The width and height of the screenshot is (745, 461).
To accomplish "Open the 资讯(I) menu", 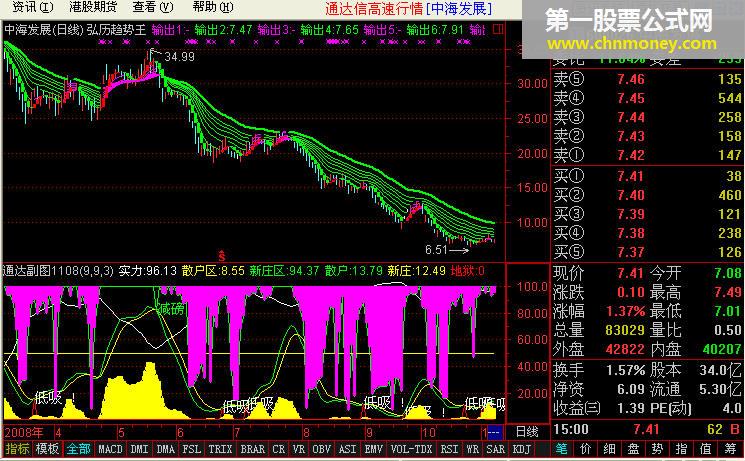I will click(x=32, y=7).
